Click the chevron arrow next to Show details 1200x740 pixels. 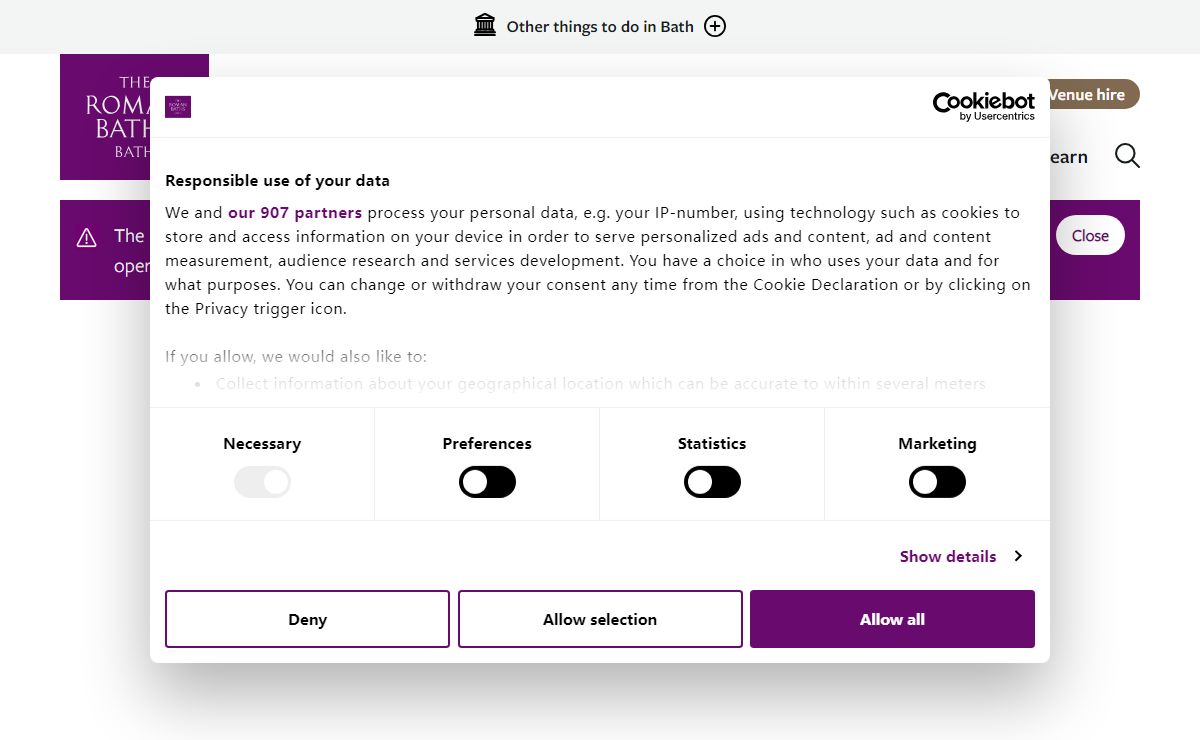coord(1018,556)
